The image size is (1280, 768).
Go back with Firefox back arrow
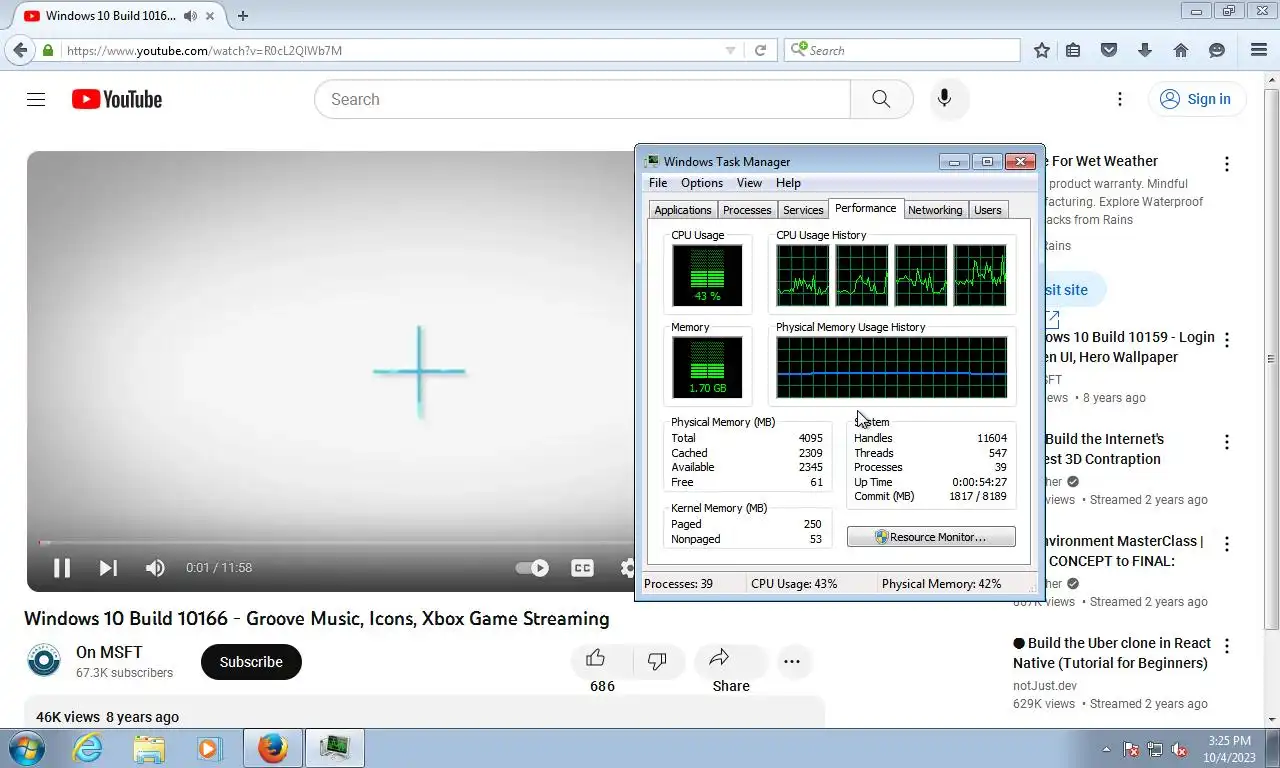(x=20, y=50)
